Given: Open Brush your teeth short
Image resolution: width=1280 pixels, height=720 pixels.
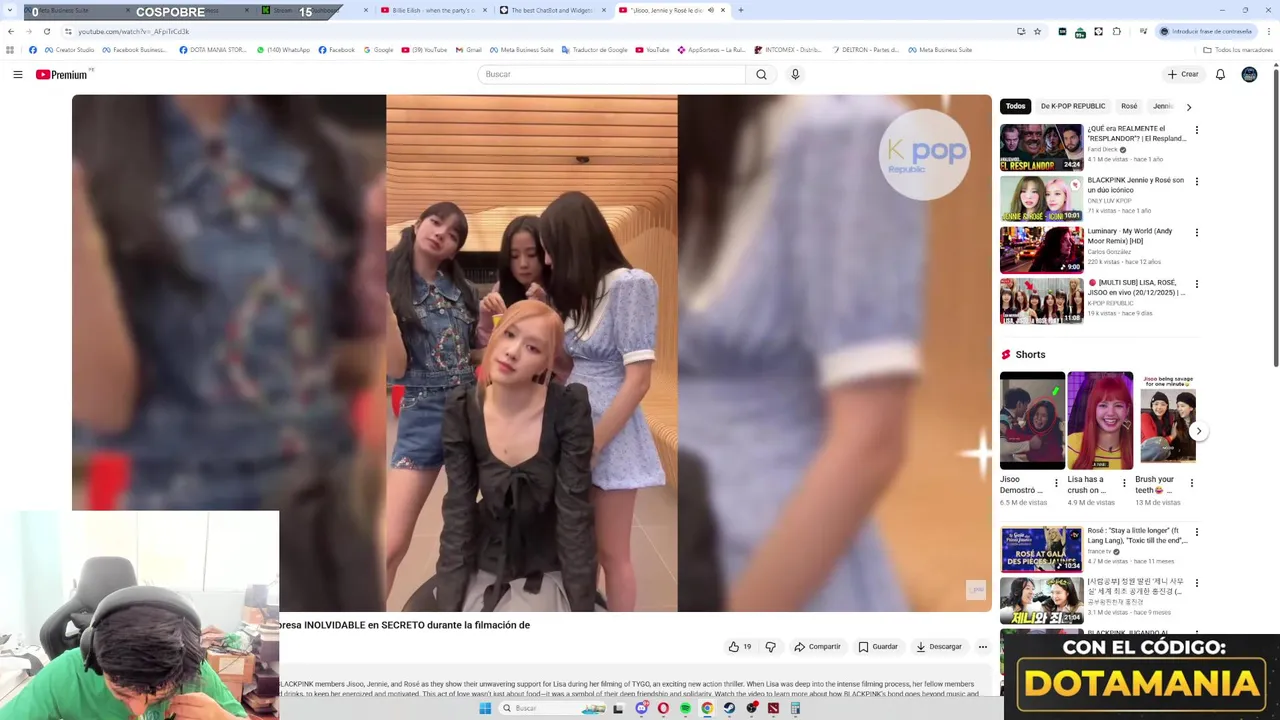Looking at the screenshot, I should click(1167, 420).
